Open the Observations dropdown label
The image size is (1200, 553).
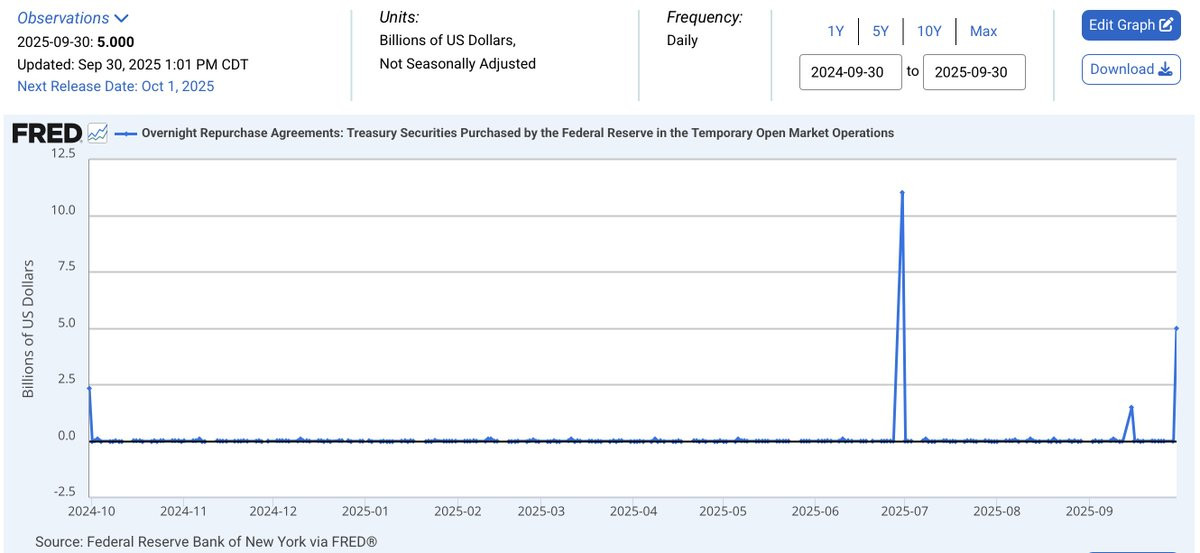tap(64, 18)
